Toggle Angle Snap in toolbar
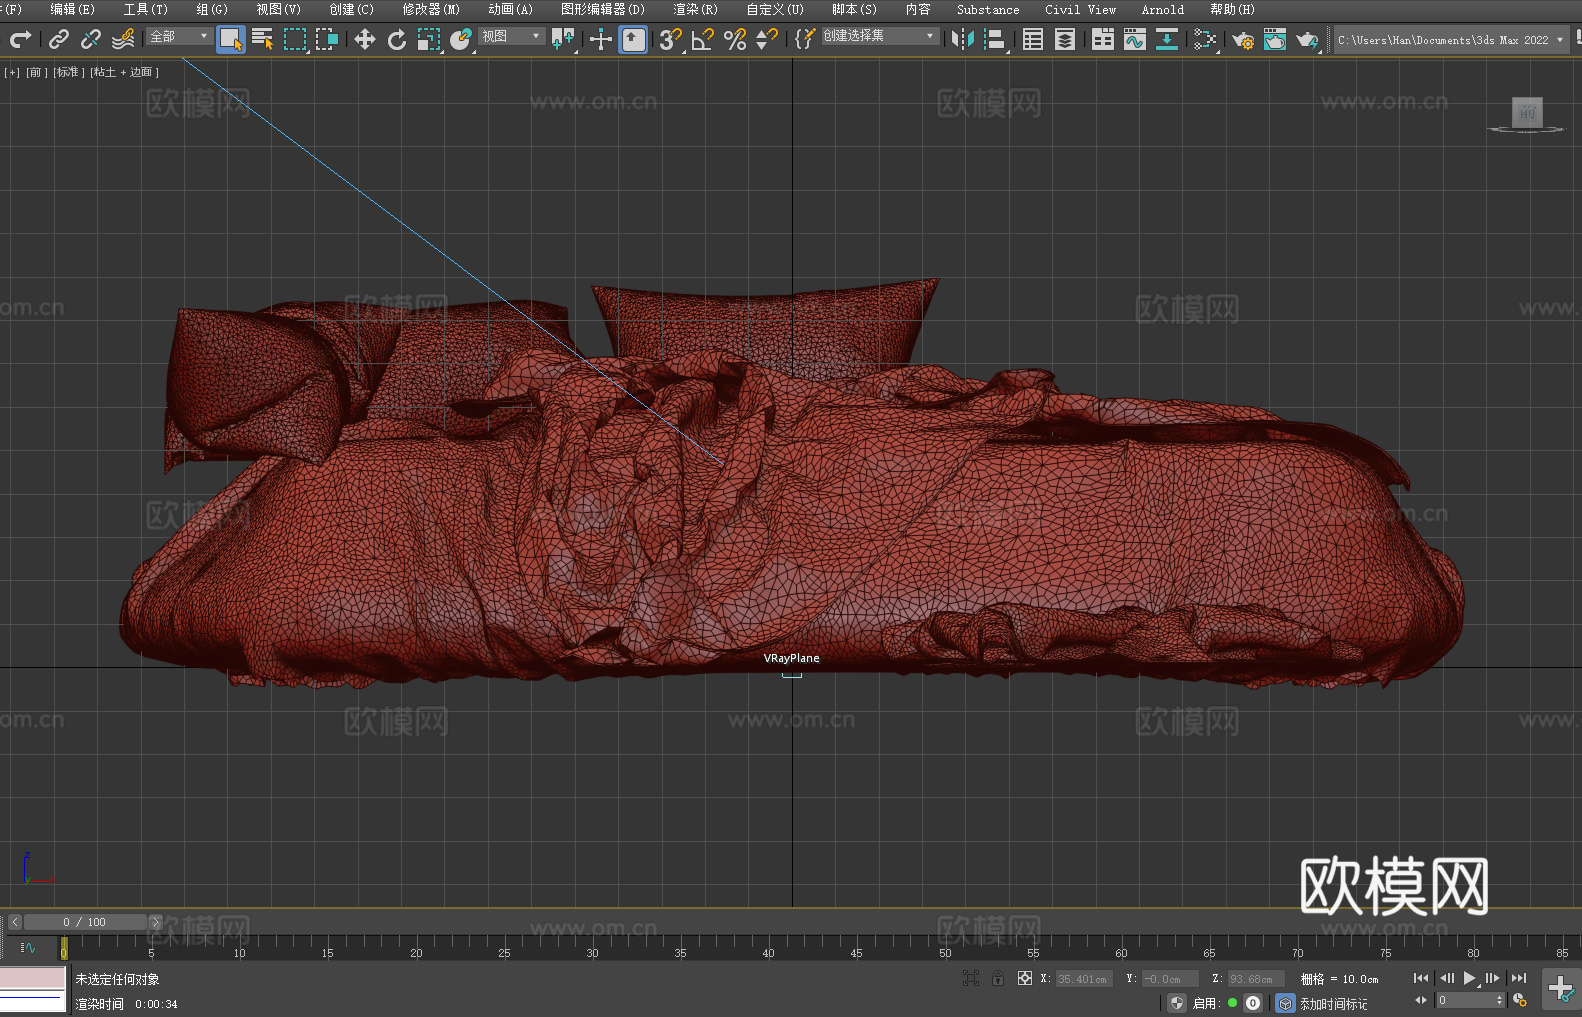1582x1017 pixels. coord(703,39)
